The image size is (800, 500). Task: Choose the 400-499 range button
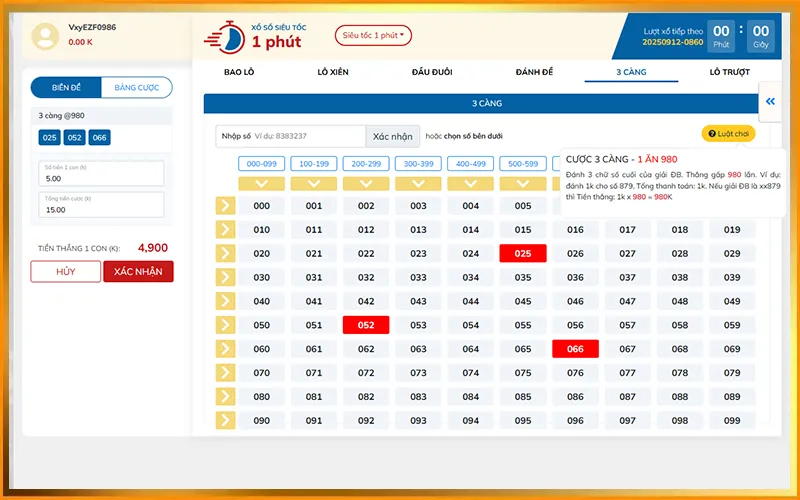coord(470,164)
